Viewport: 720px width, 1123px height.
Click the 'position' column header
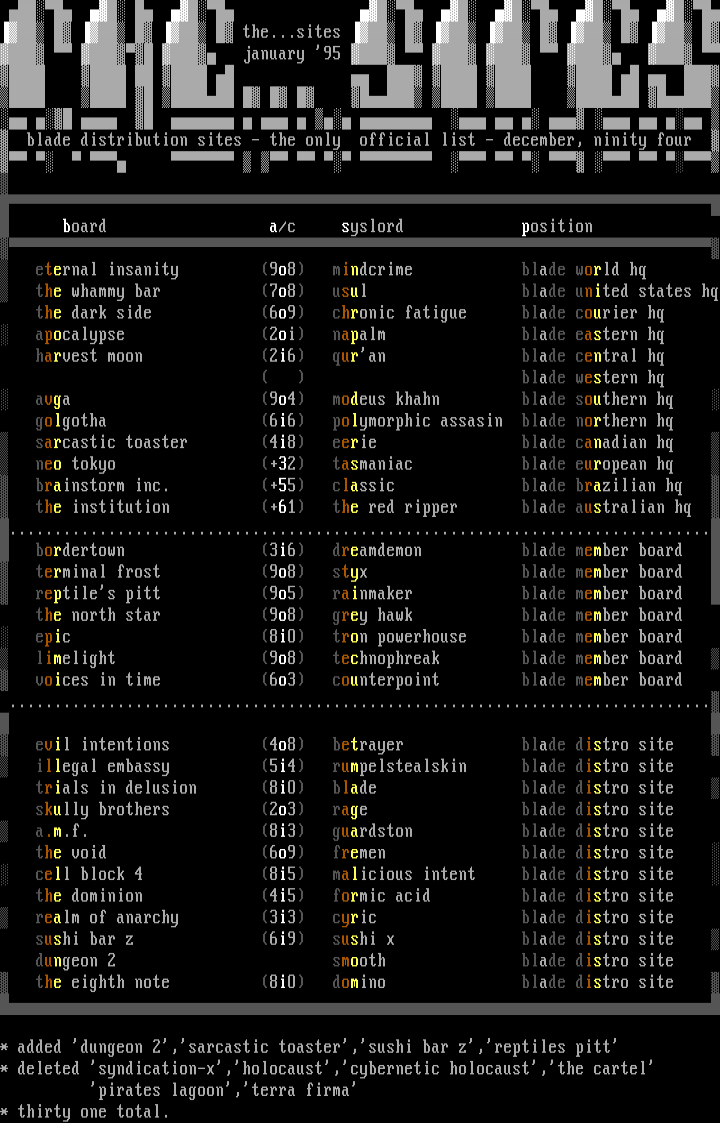pos(557,227)
